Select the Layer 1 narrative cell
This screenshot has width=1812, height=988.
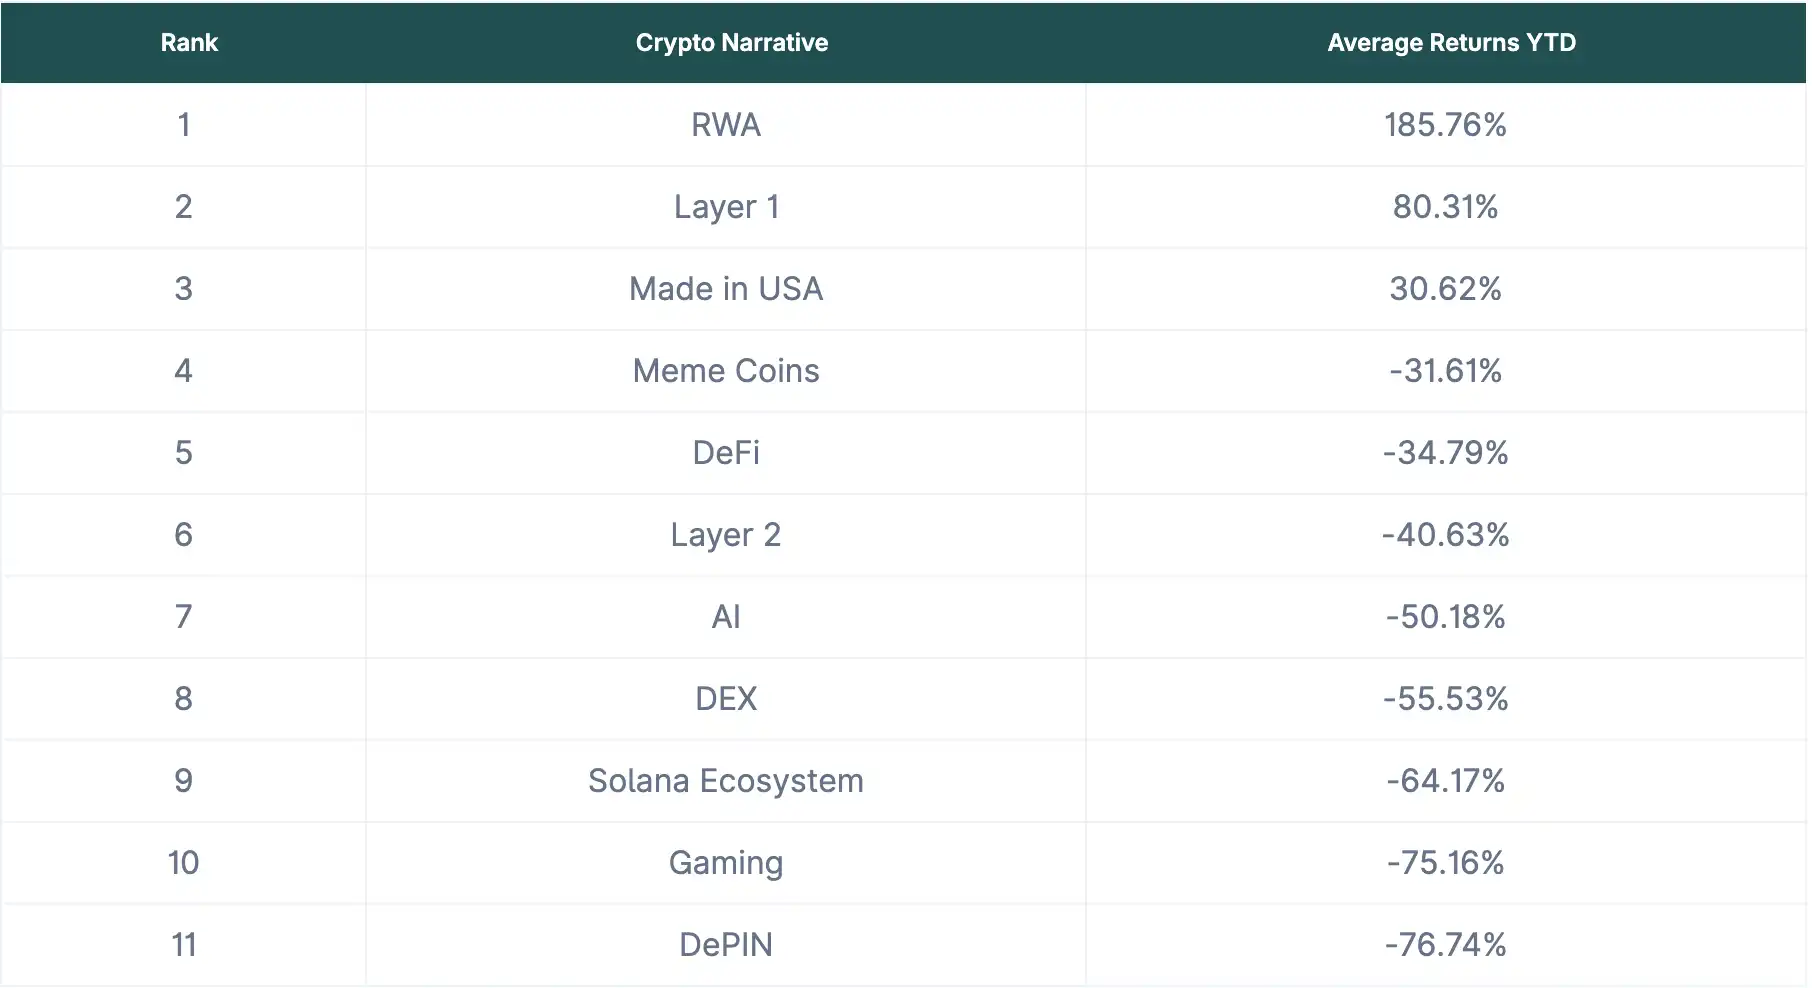coord(726,207)
